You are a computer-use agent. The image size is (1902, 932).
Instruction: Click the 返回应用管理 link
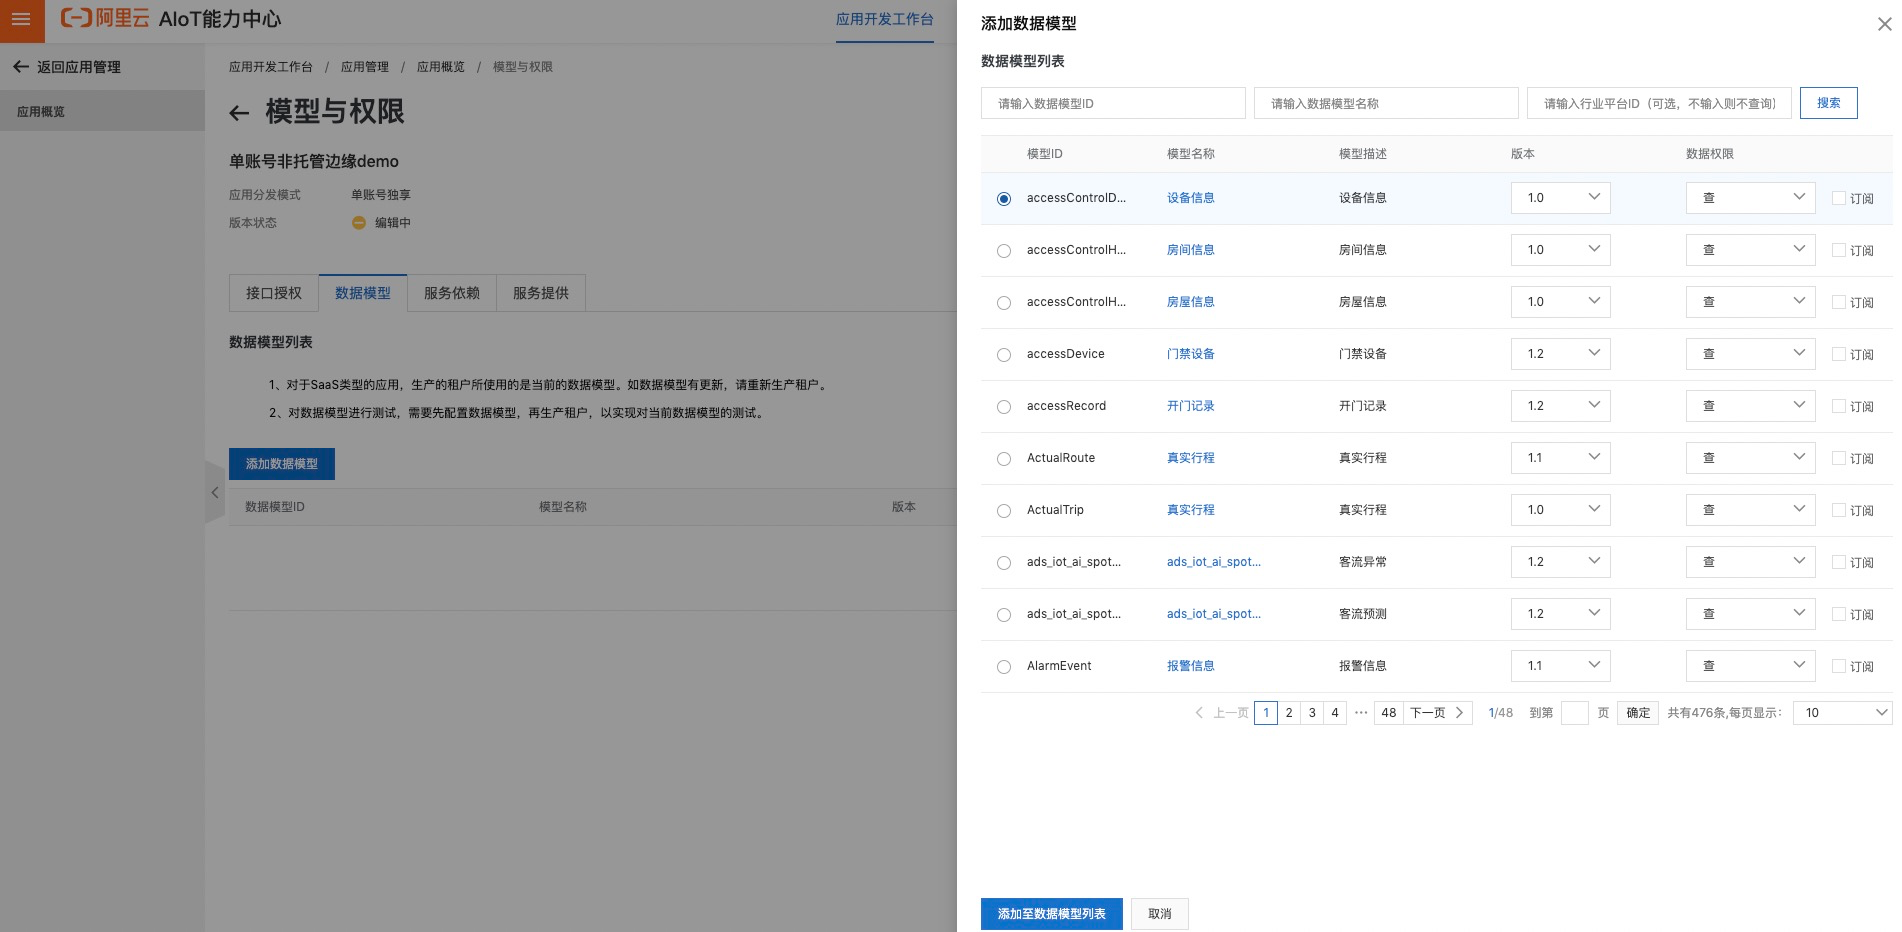pos(79,67)
